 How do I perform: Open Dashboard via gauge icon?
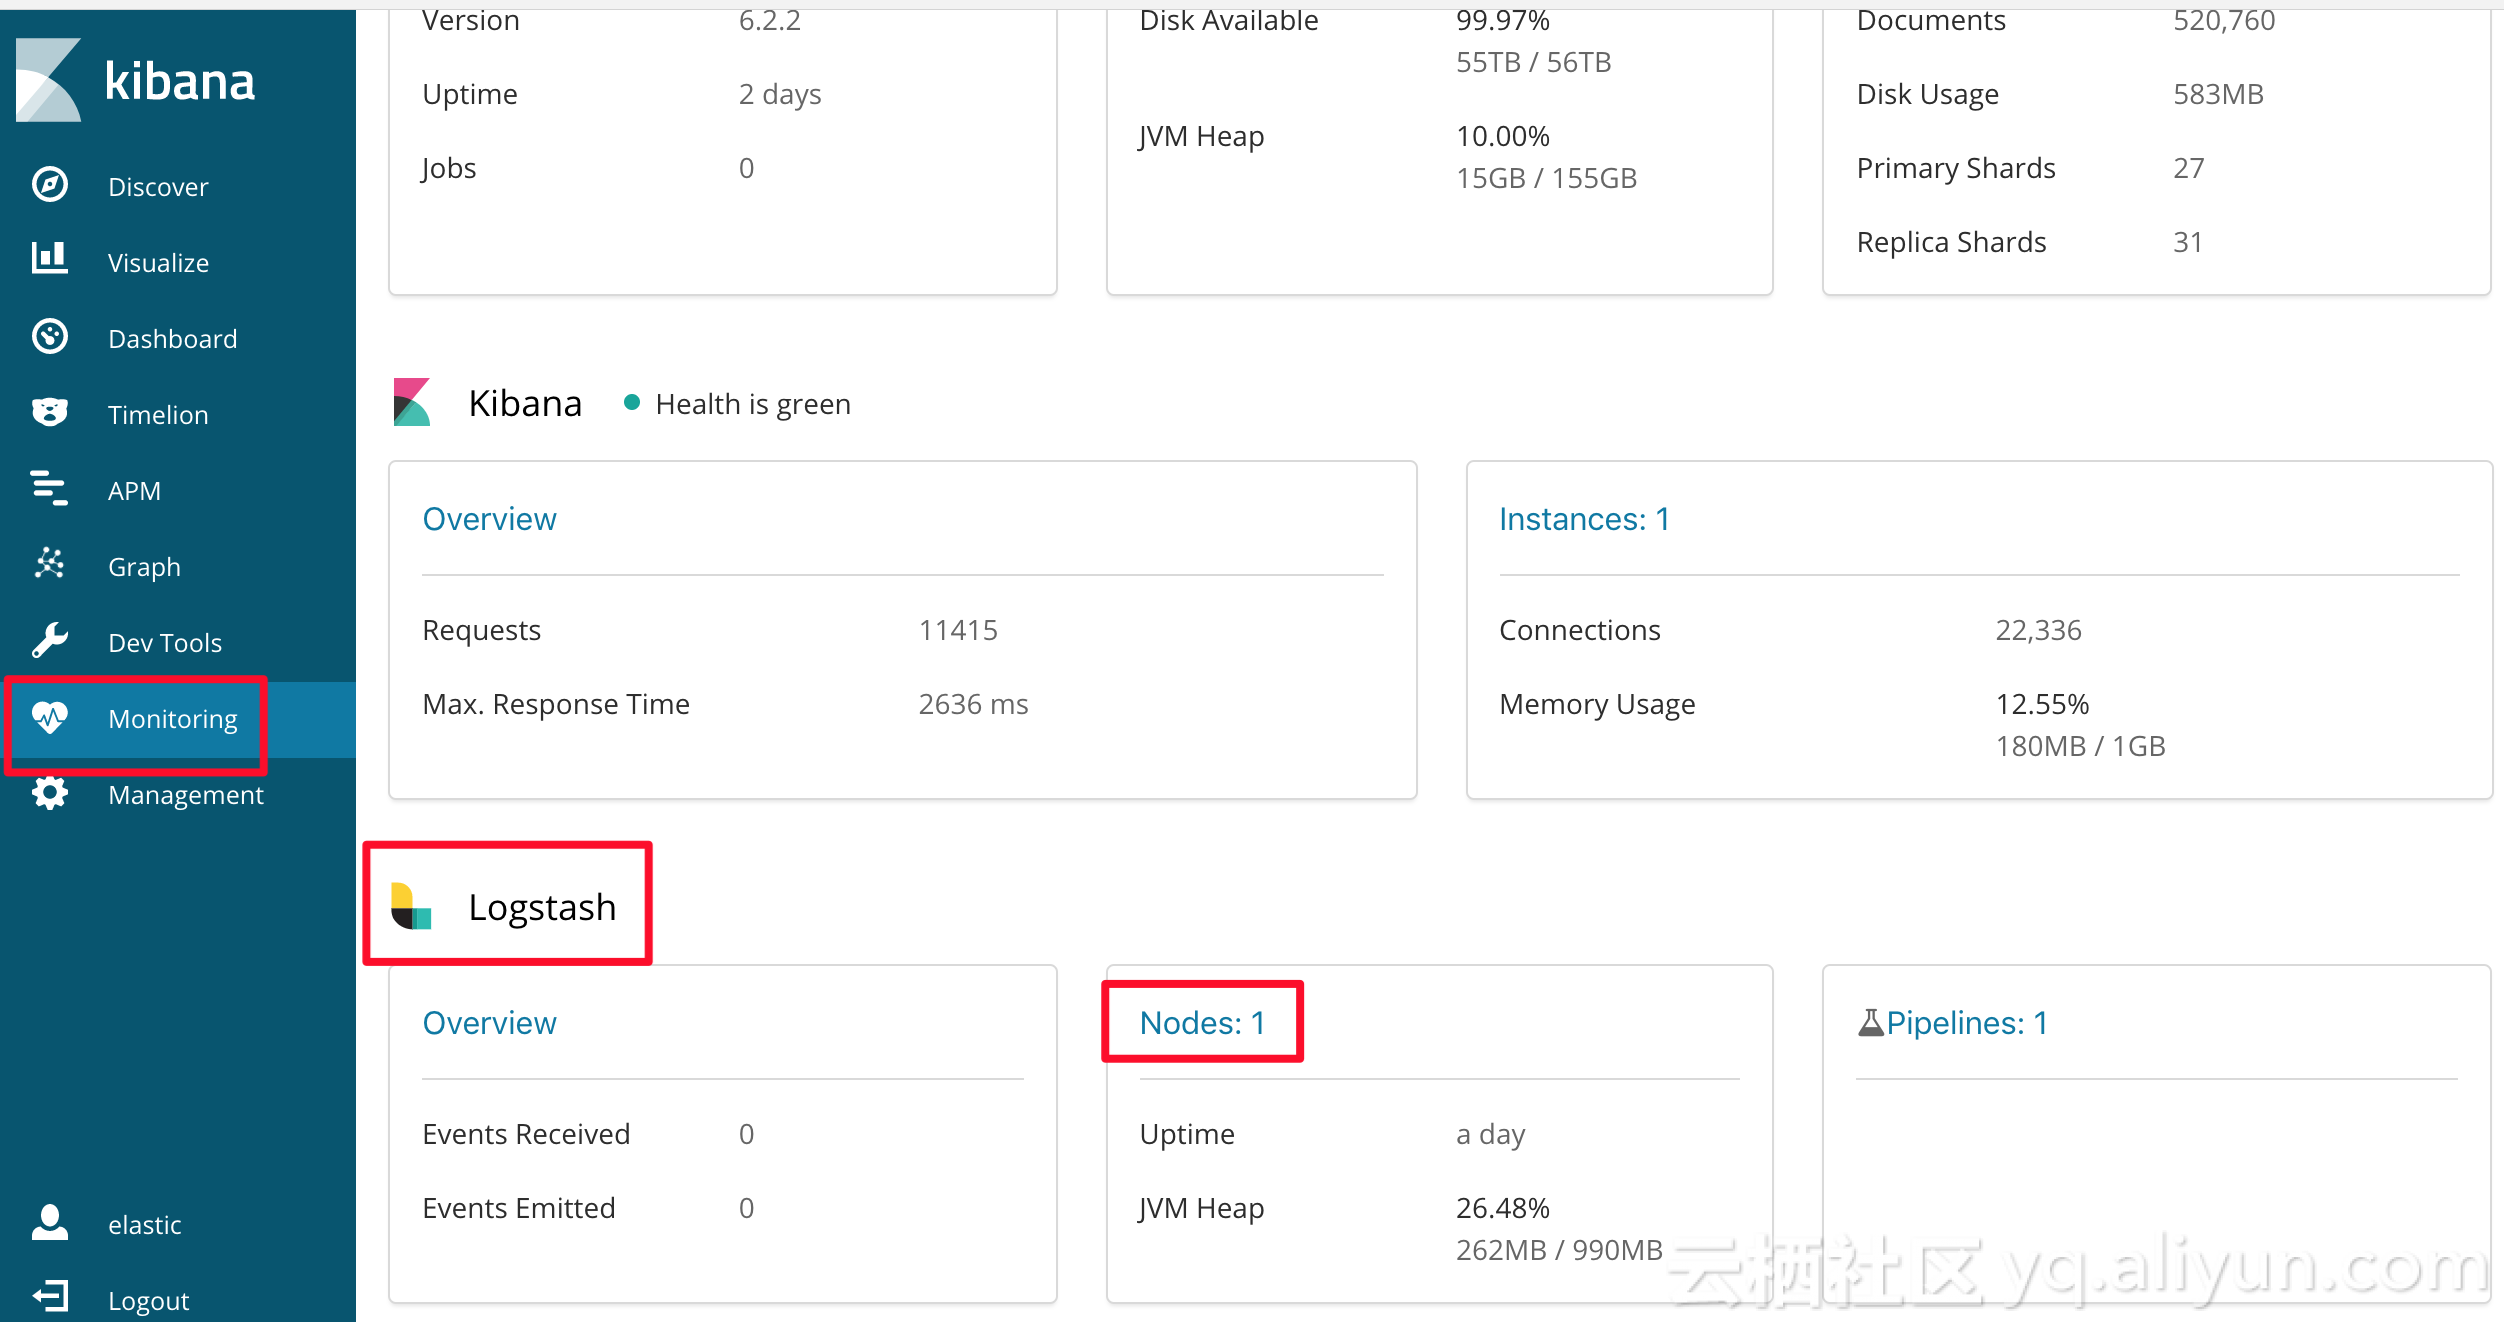50,337
